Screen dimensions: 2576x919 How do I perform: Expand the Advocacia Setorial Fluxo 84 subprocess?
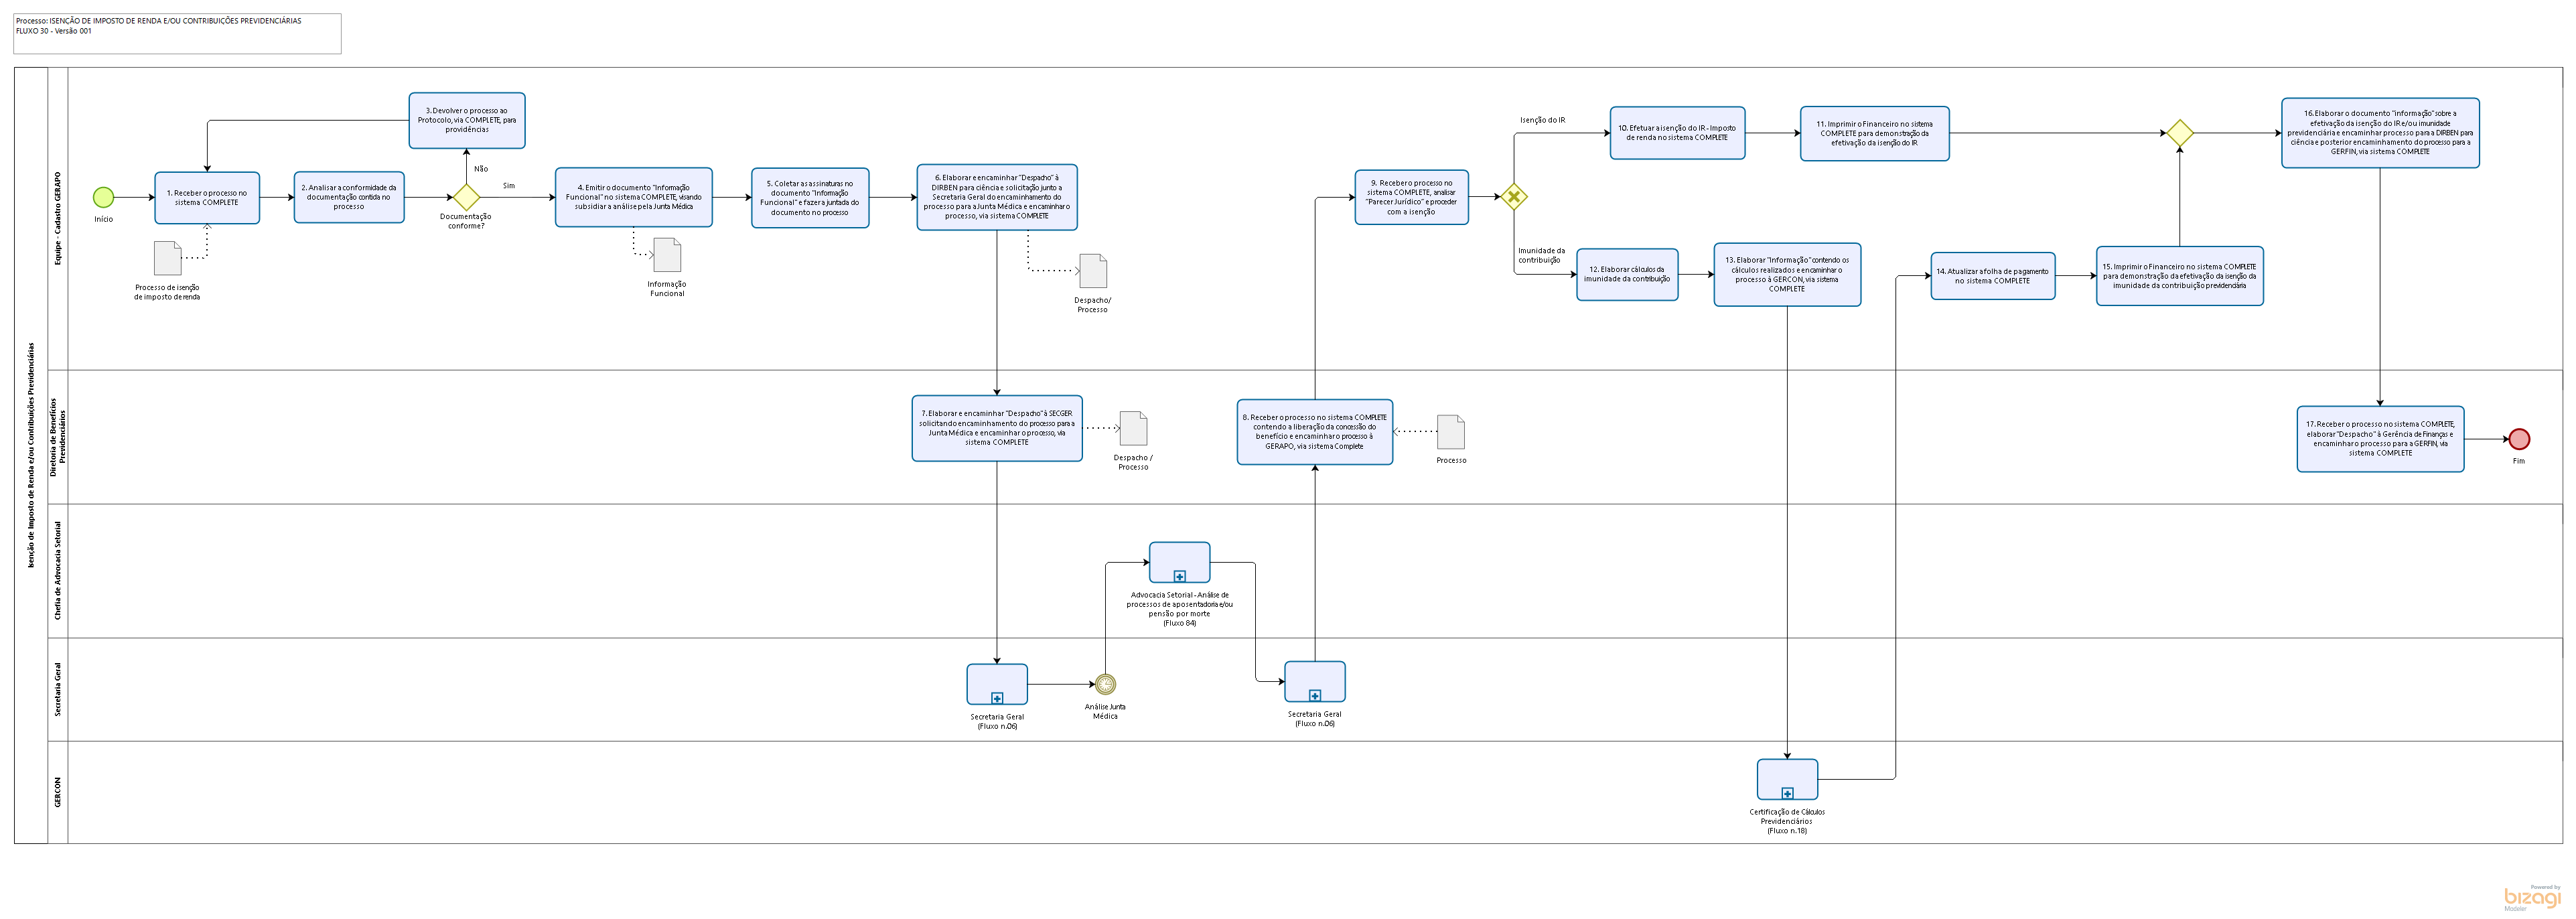[1179, 576]
